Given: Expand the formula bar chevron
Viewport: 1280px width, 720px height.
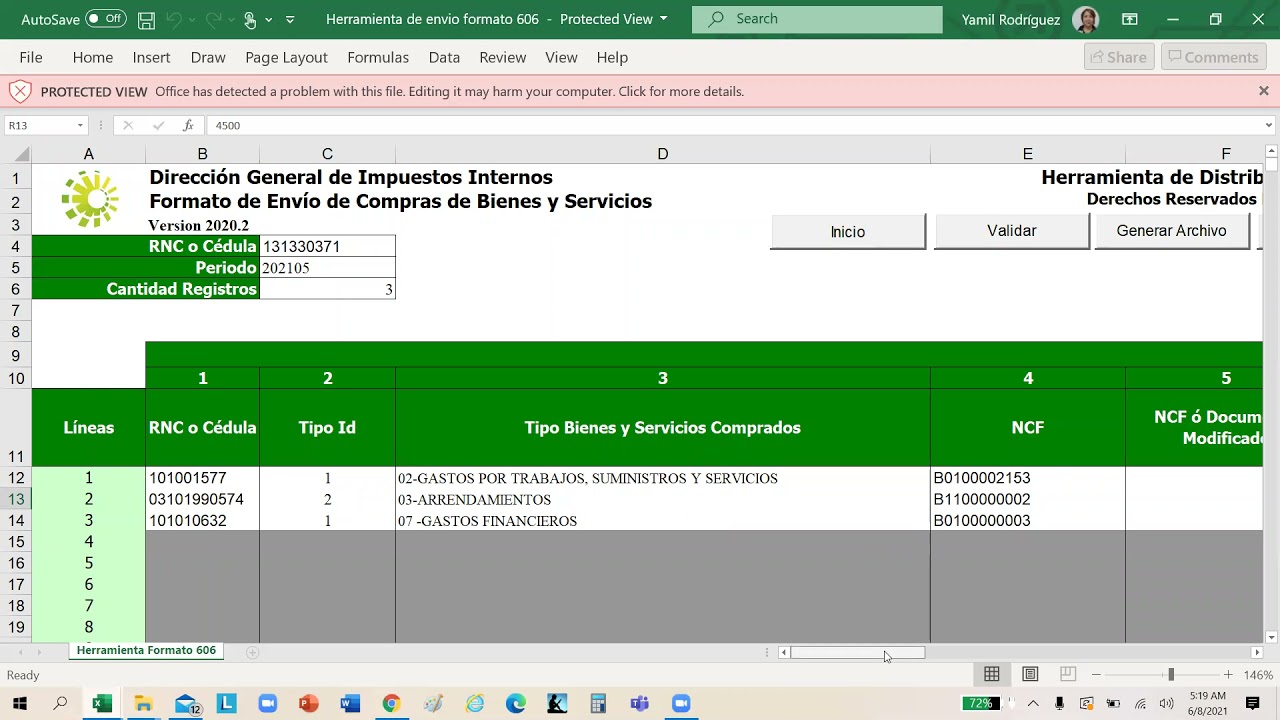Looking at the screenshot, I should [1269, 125].
